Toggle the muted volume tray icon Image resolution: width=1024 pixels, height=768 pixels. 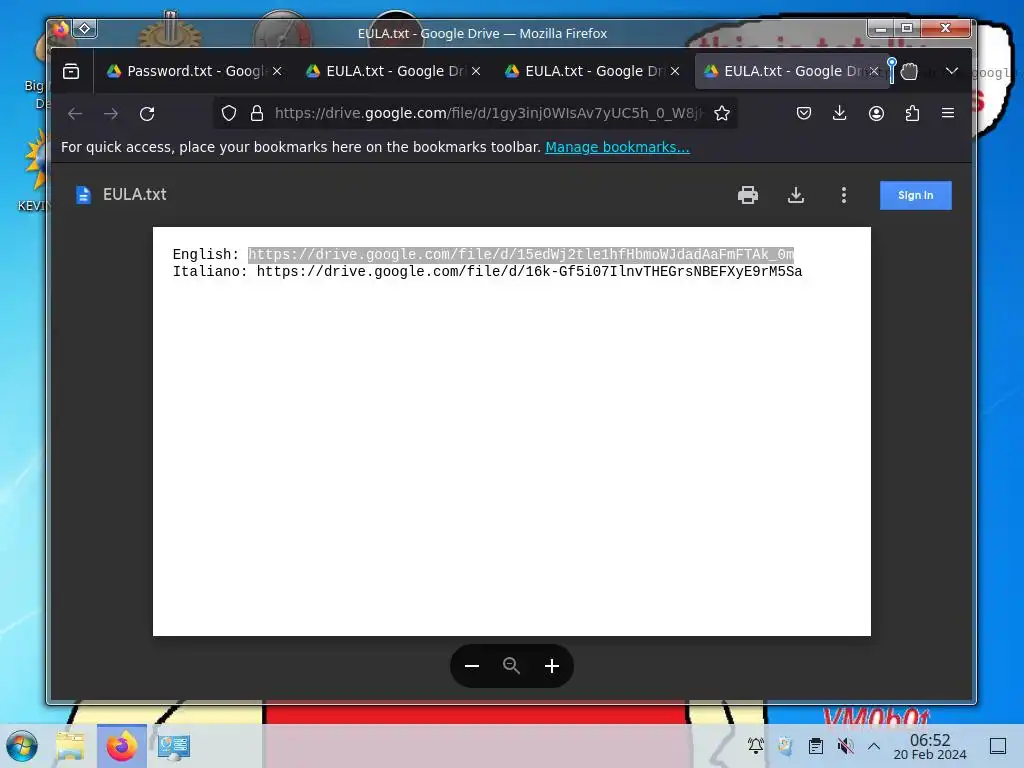click(846, 746)
